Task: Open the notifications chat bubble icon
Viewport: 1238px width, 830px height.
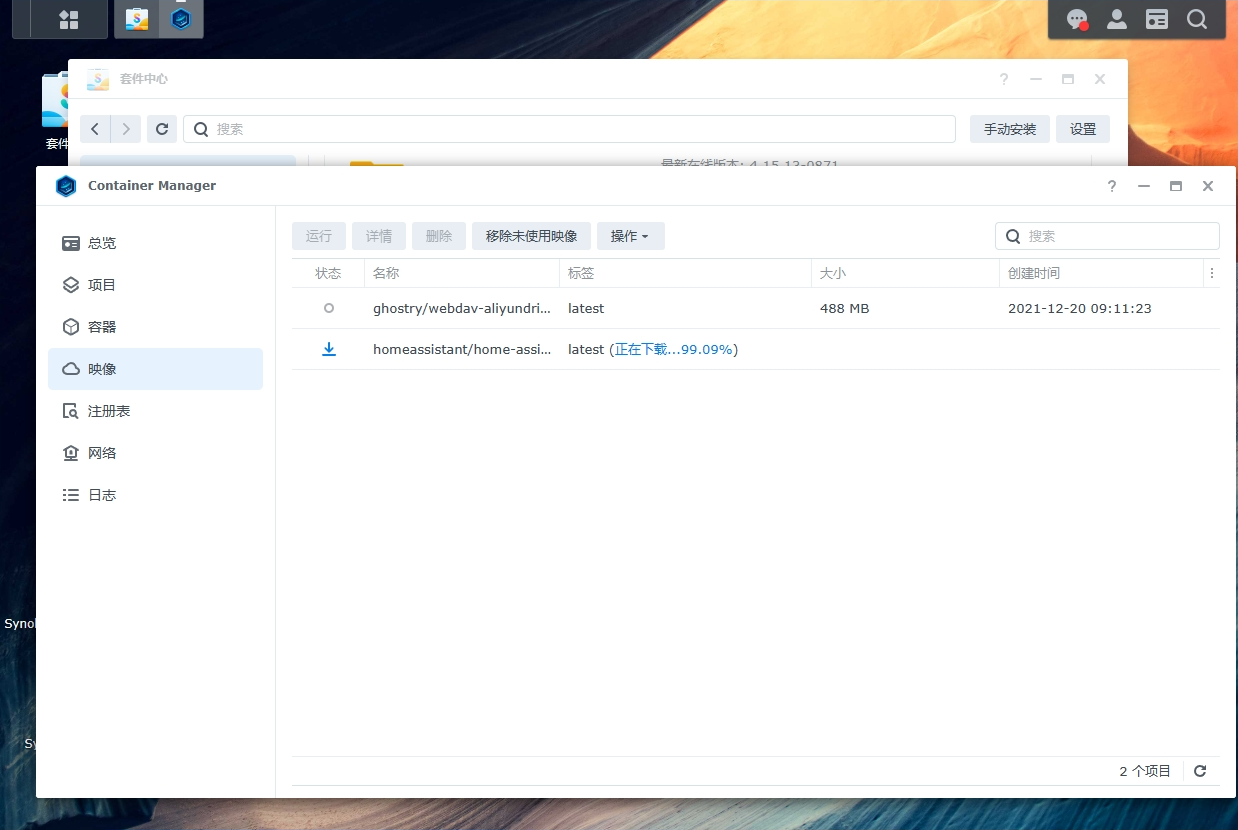Action: point(1077,19)
